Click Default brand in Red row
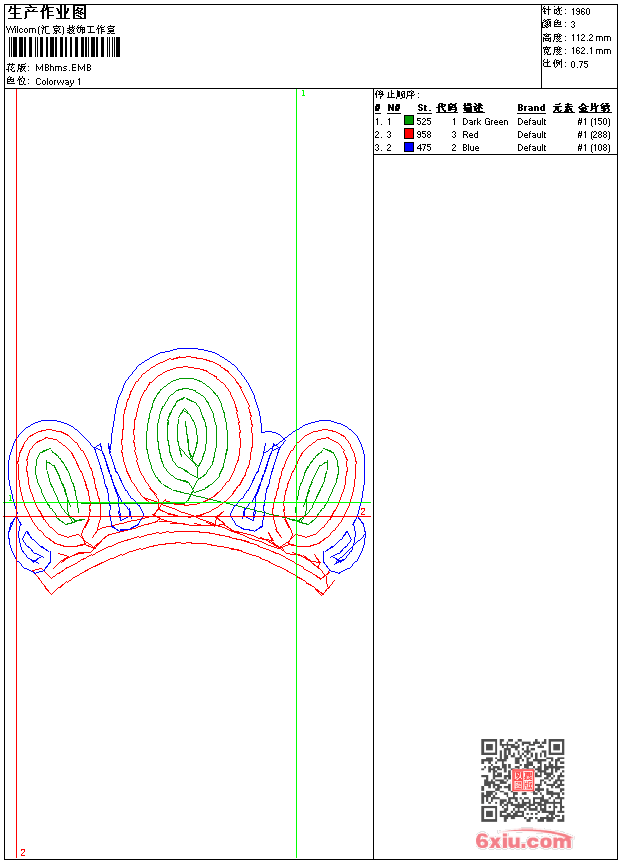Screen dimensions: 620x860 (532, 135)
